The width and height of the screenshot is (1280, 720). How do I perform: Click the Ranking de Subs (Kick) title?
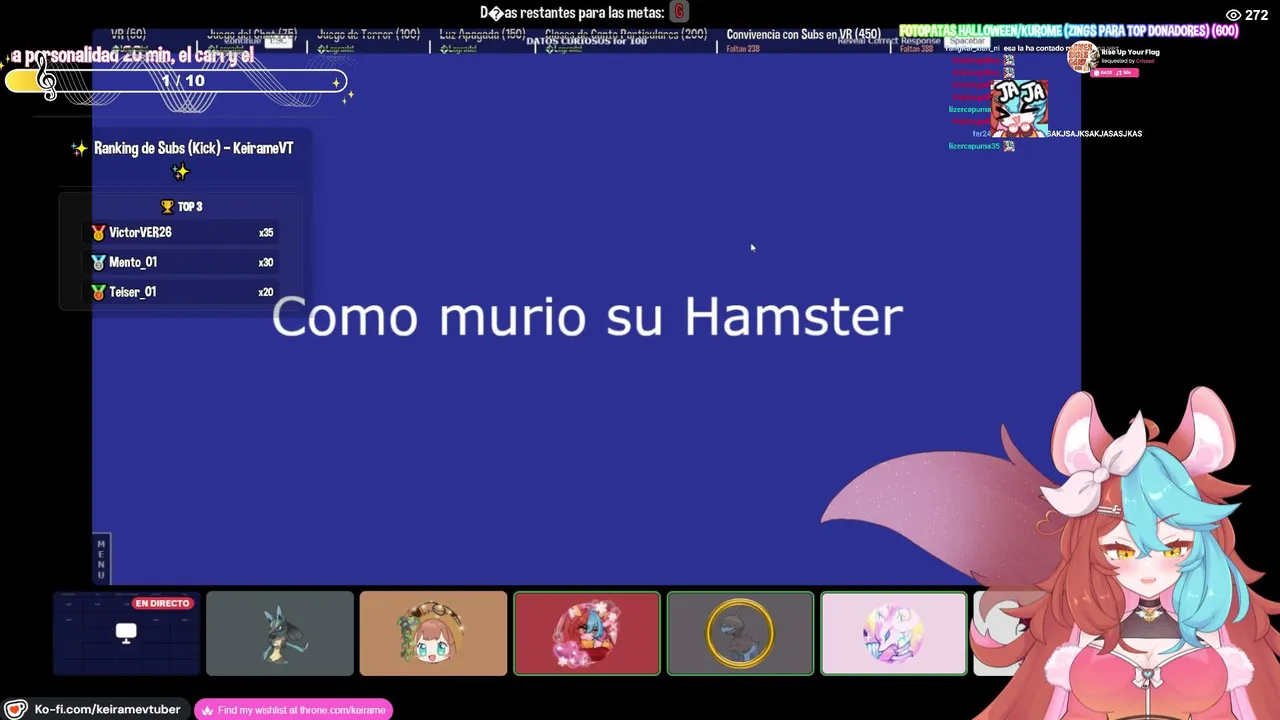click(193, 148)
